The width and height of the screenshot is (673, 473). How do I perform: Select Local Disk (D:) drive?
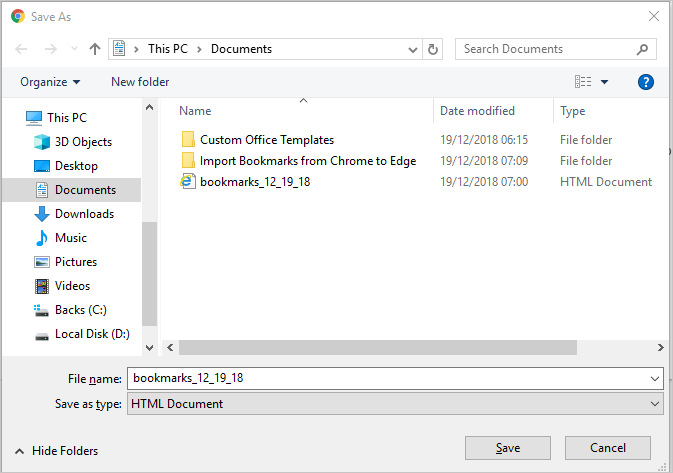click(x=92, y=334)
